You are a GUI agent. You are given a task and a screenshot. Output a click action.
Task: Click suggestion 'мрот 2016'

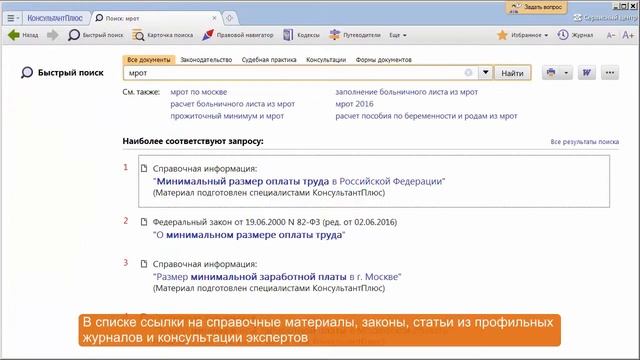[354, 104]
